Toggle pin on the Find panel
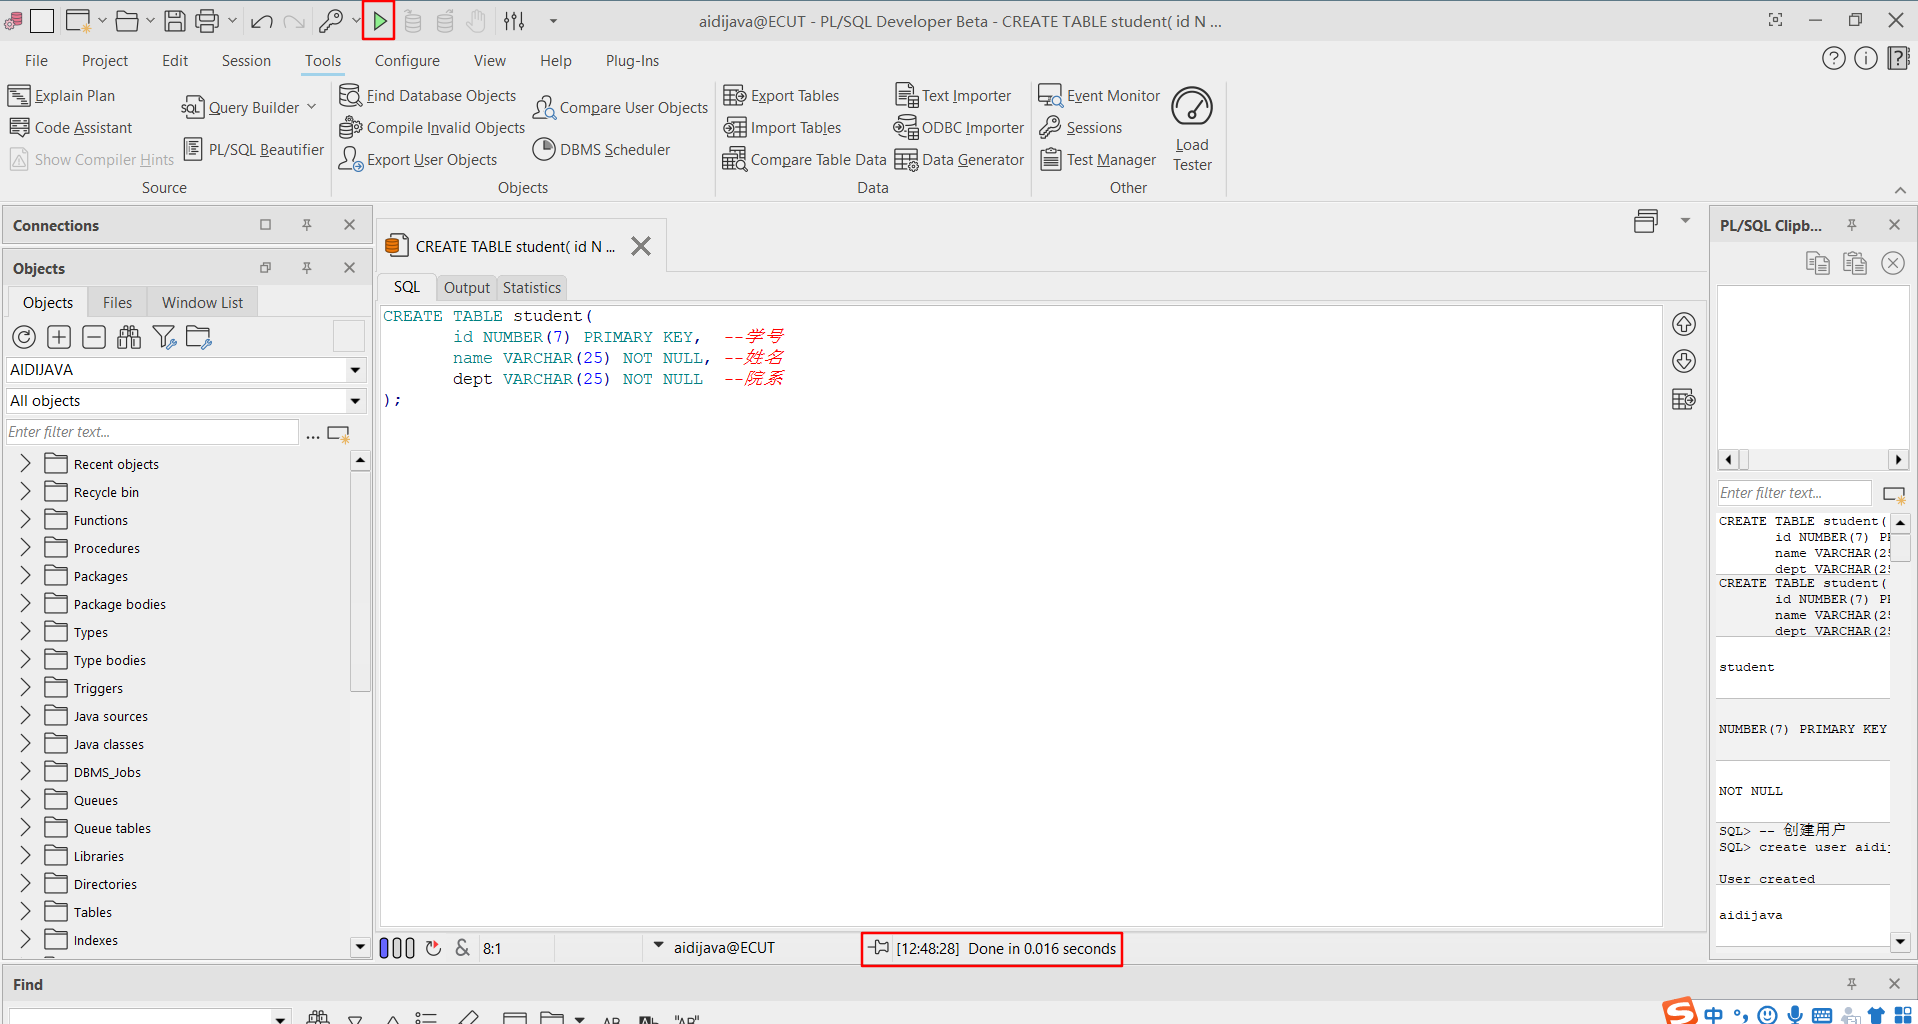The width and height of the screenshot is (1918, 1024). pyautogui.click(x=1852, y=984)
